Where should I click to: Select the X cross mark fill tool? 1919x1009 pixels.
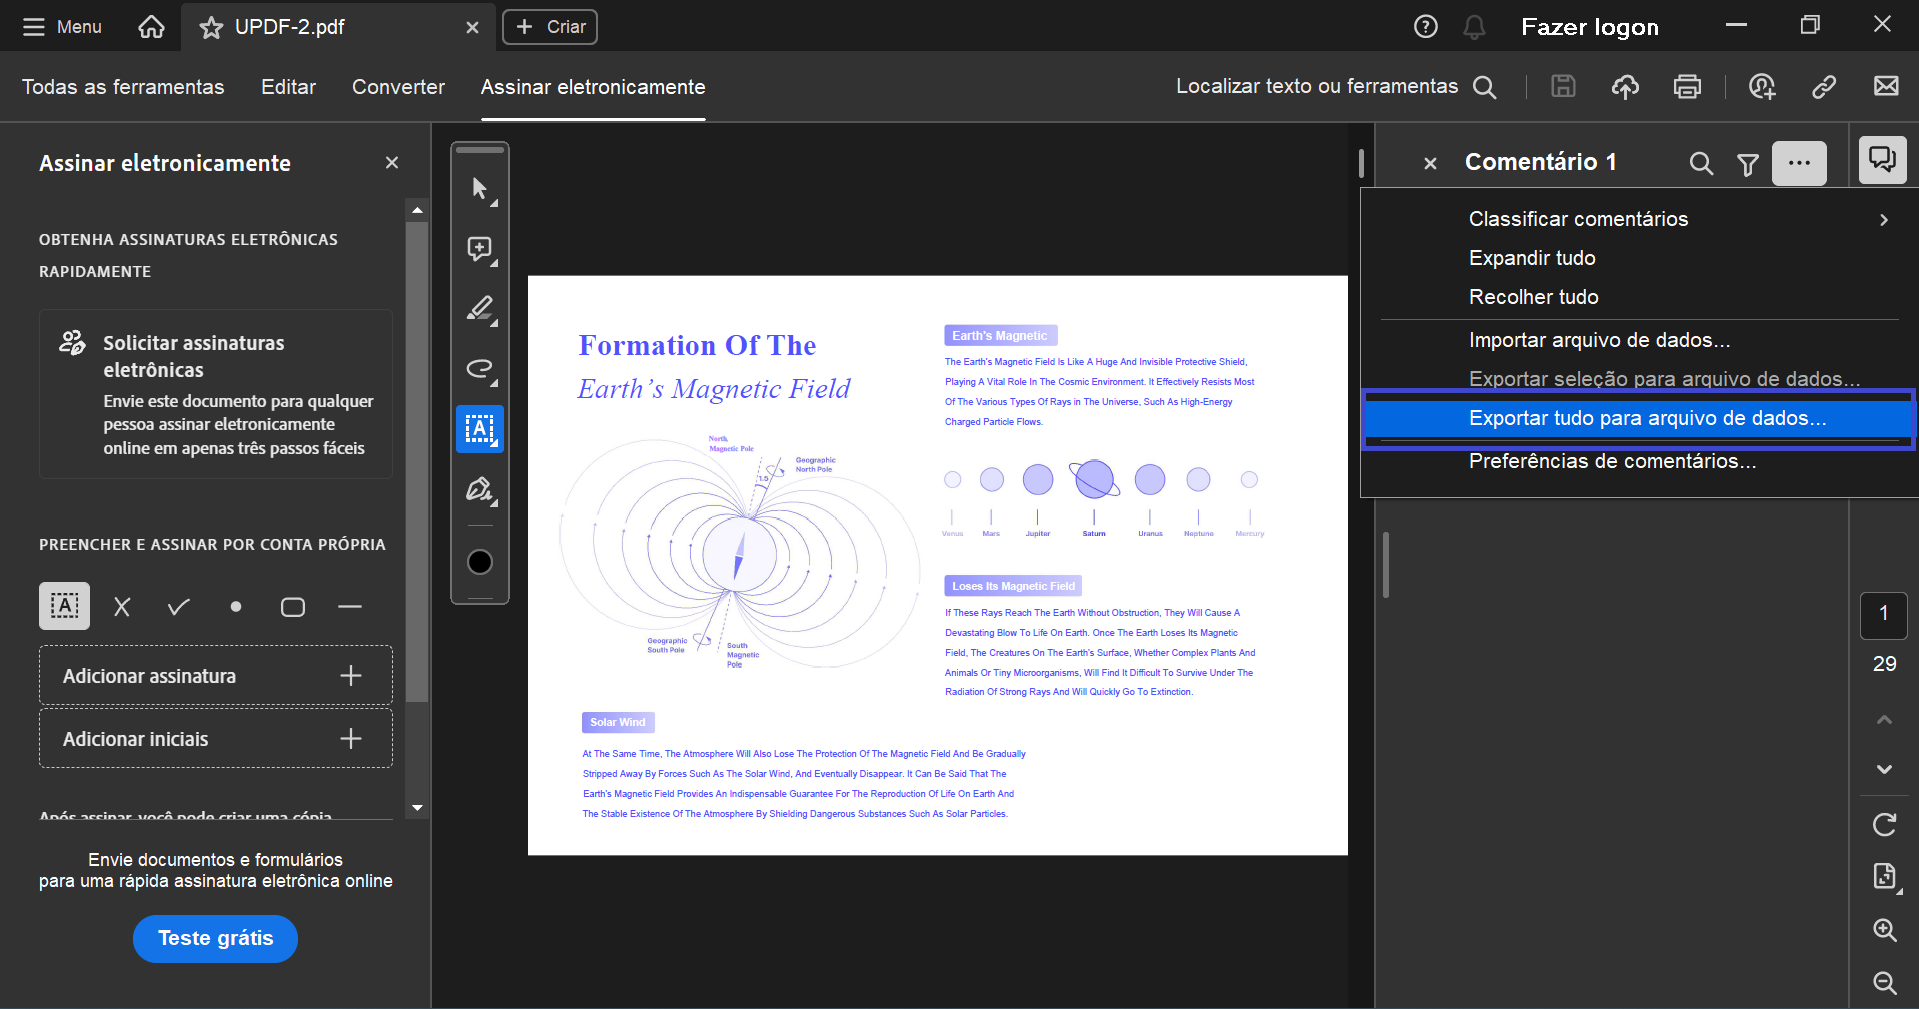pyautogui.click(x=122, y=607)
